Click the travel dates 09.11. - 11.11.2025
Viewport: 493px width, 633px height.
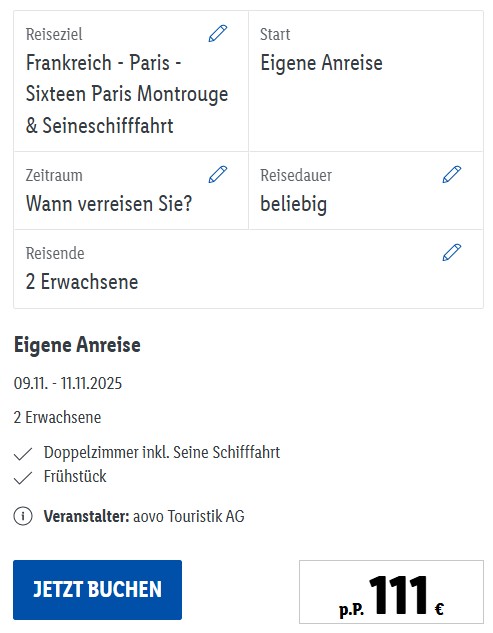68,383
